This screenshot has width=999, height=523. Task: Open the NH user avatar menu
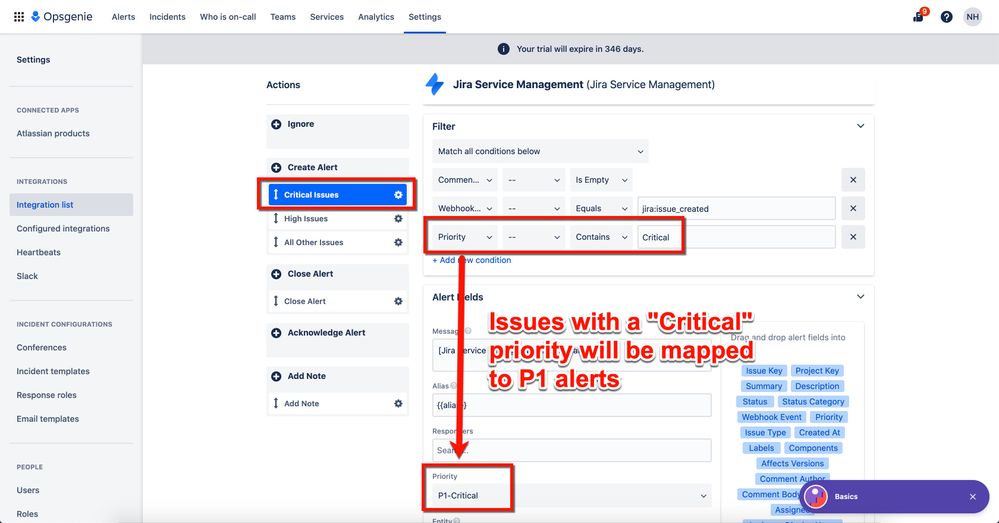(x=972, y=17)
